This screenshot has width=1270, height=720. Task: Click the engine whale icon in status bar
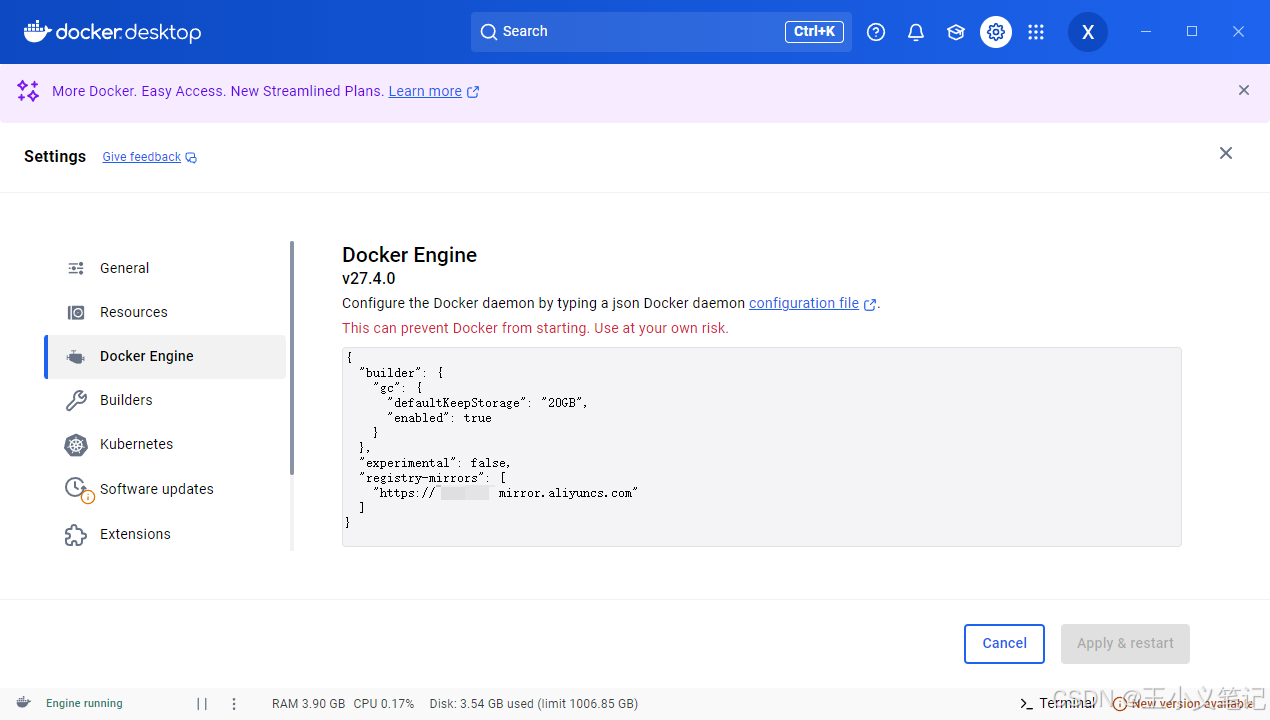[24, 703]
